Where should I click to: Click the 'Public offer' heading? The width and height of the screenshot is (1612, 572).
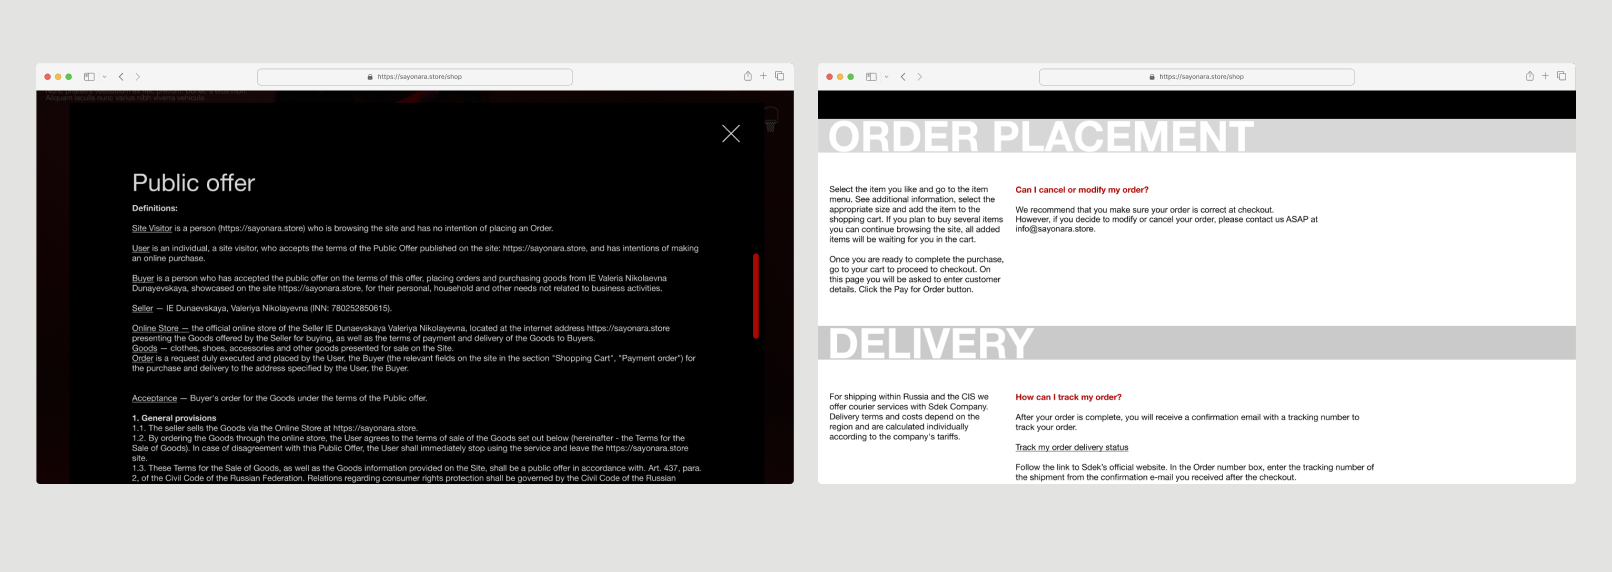[194, 183]
